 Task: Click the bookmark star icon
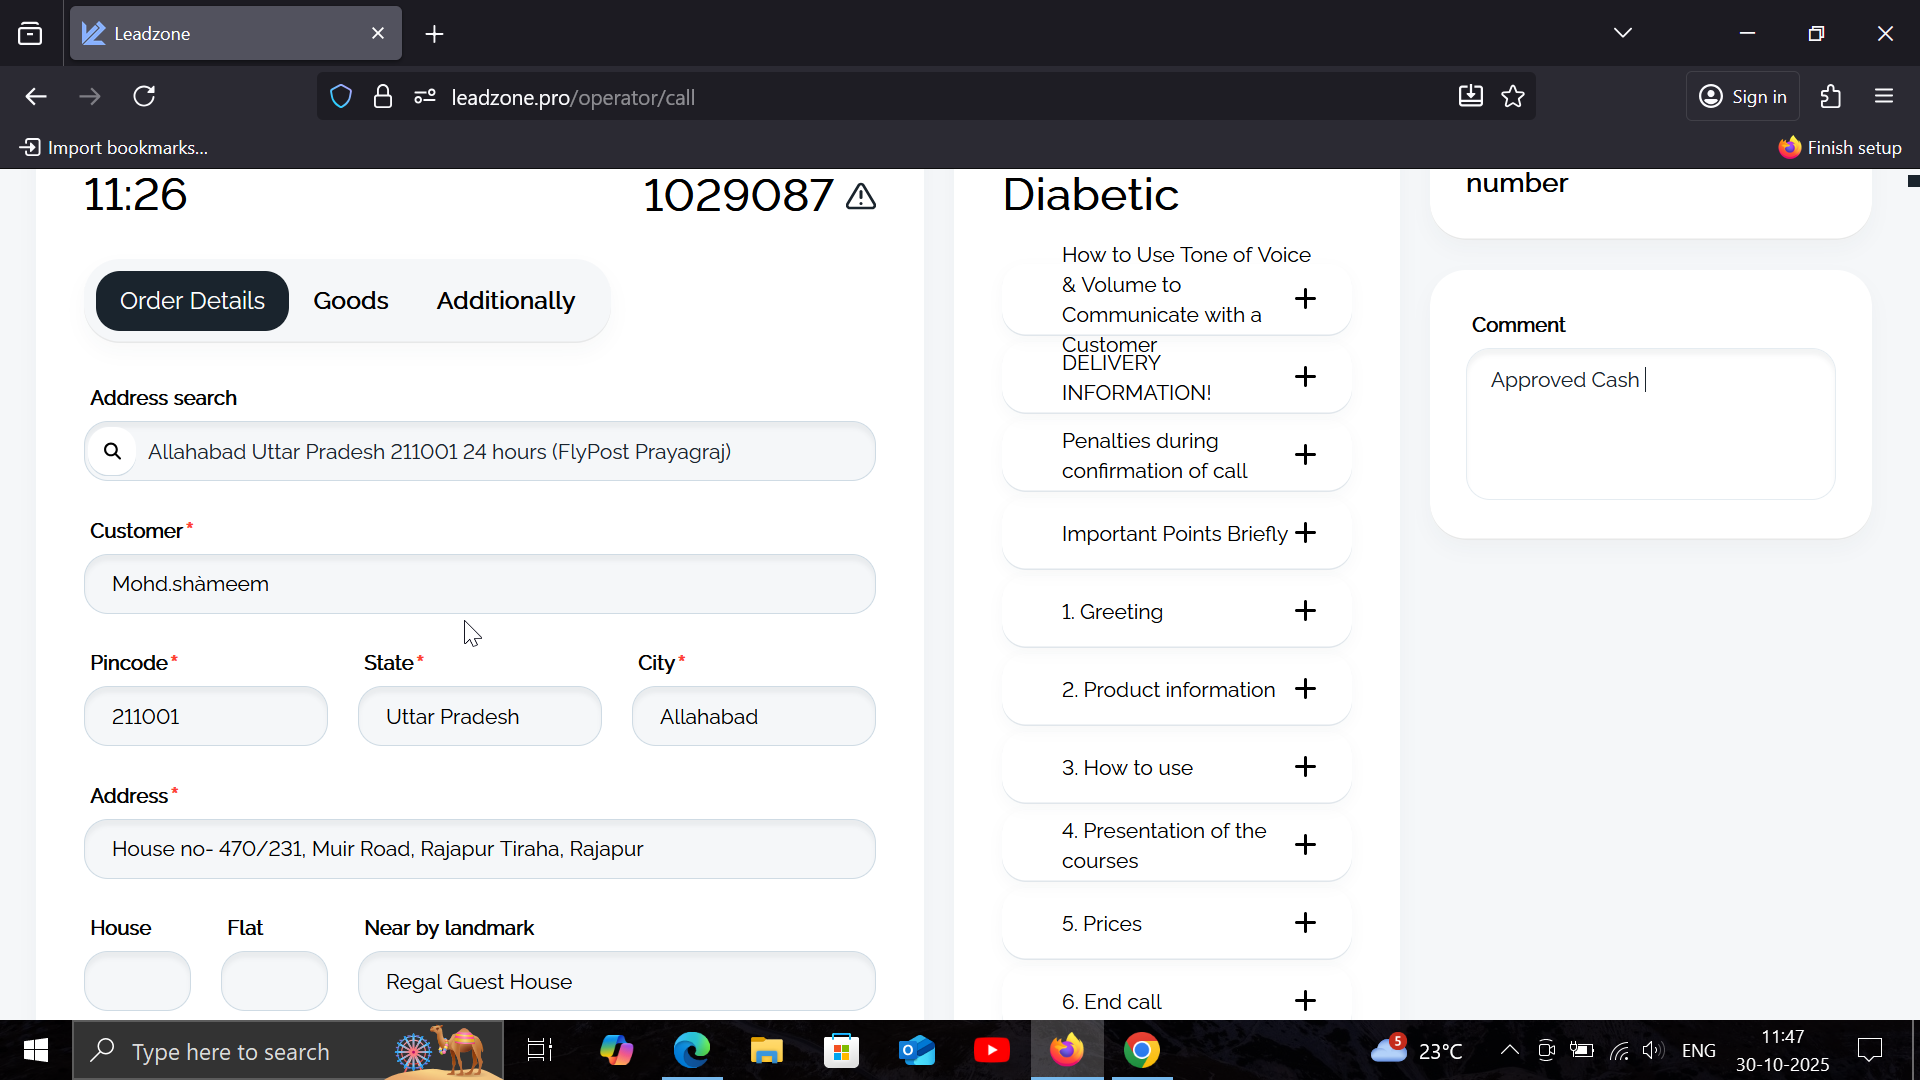point(1513,96)
